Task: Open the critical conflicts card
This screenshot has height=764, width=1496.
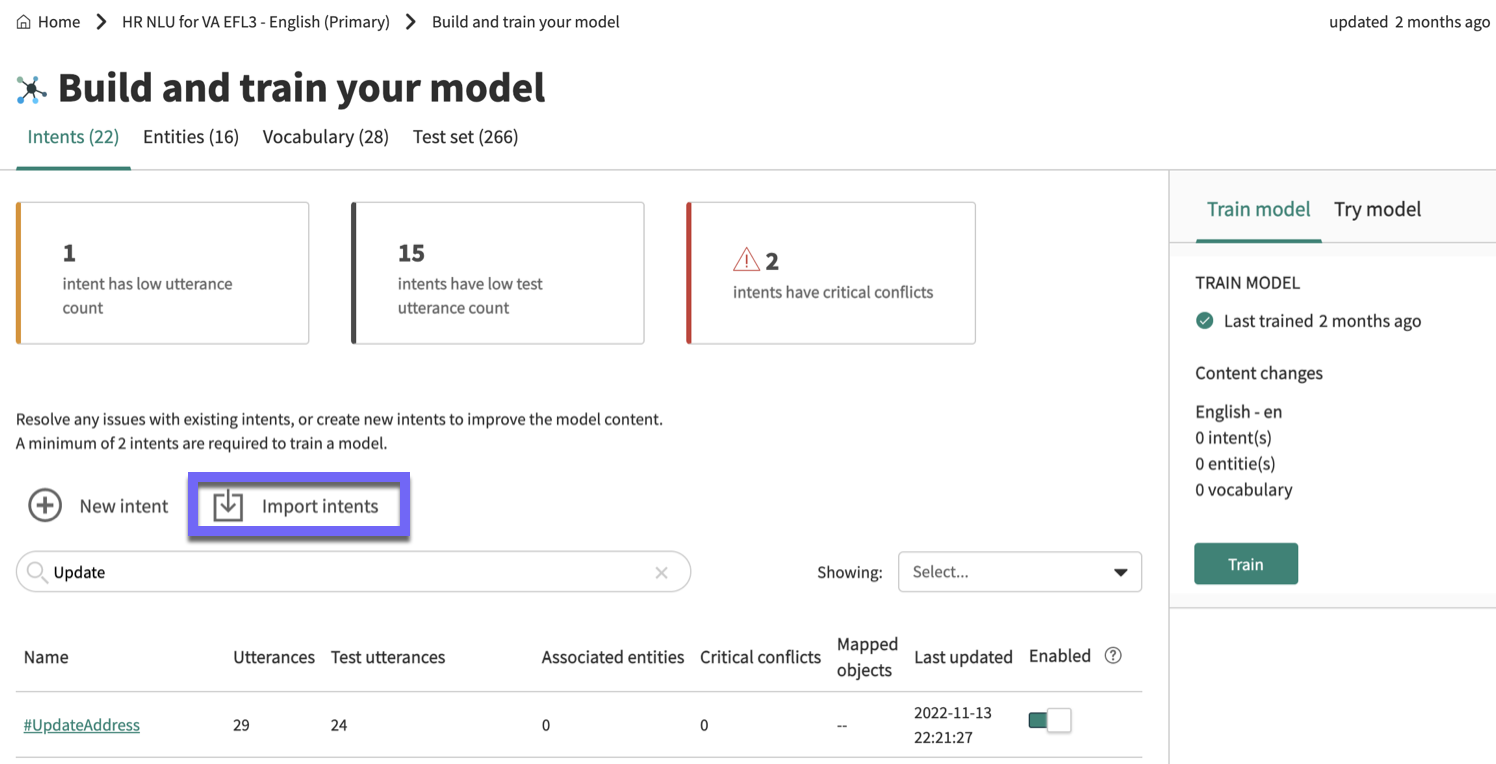Action: pyautogui.click(x=831, y=273)
